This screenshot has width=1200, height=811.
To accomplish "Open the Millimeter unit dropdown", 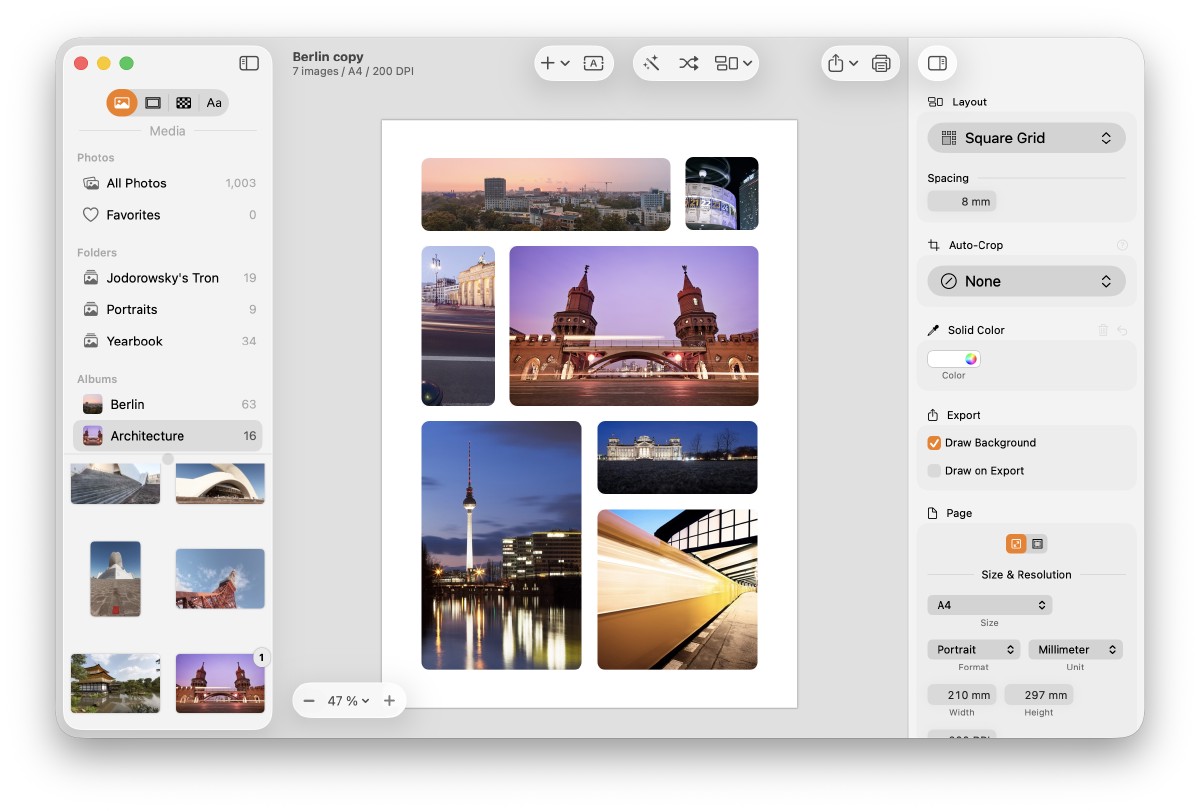I will 1075,650.
